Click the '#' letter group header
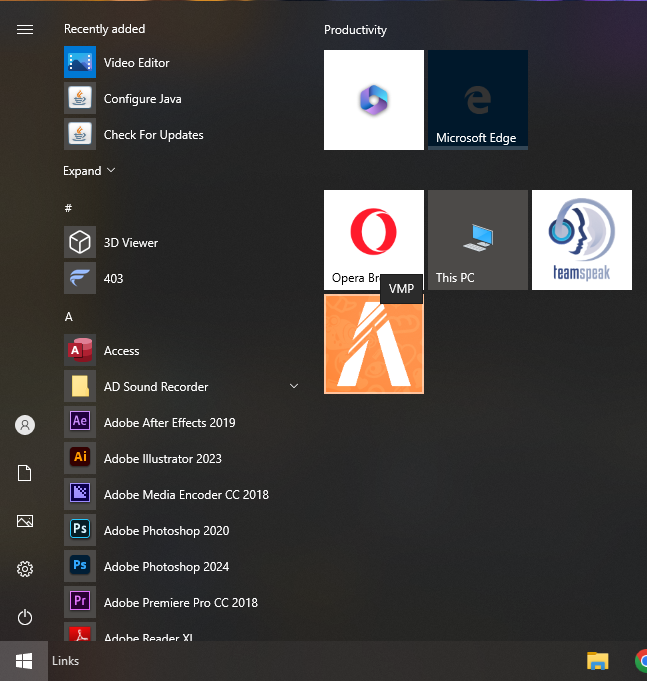Image resolution: width=647 pixels, height=681 pixels. (68, 208)
